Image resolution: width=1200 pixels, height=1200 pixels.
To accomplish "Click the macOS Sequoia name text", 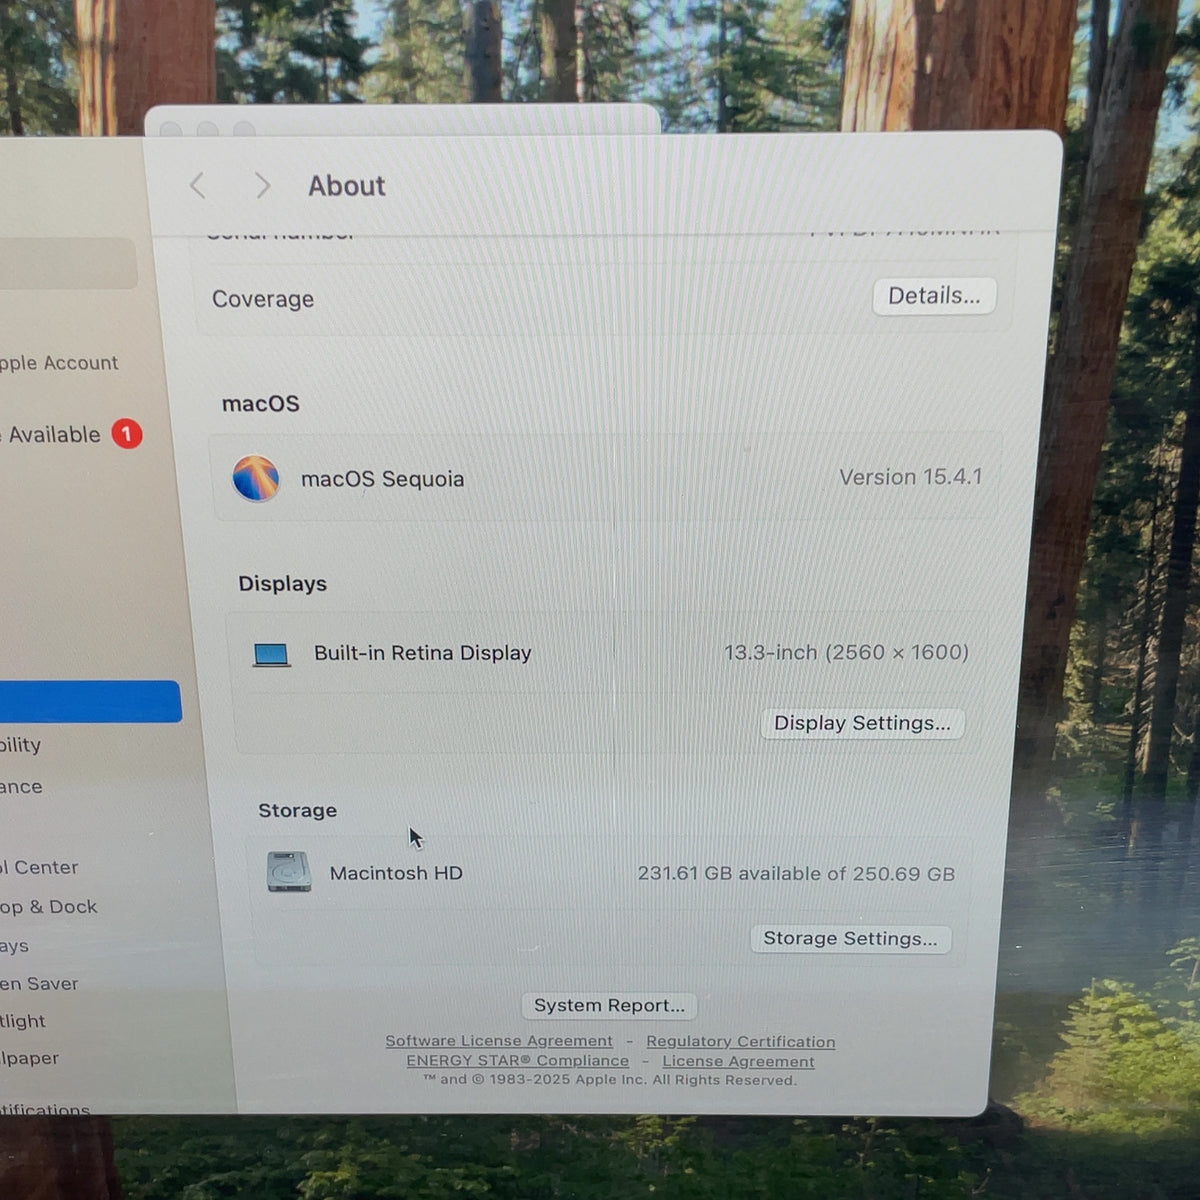I will 382,479.
